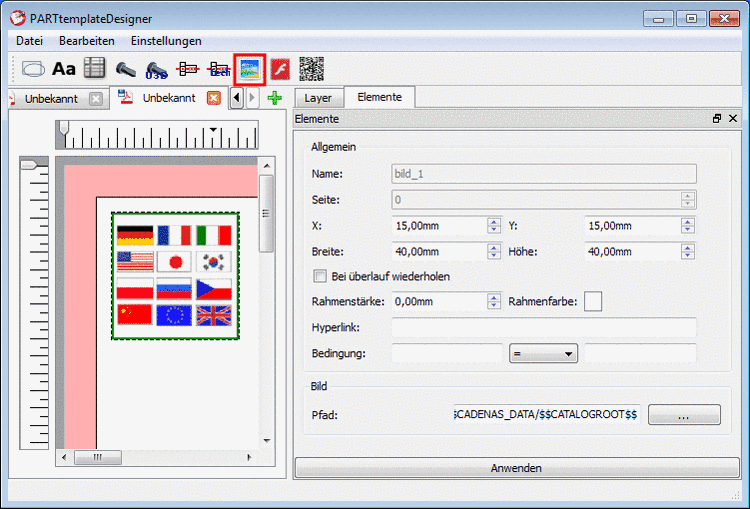
Task: Click the first Bedingung field
Action: 447,354
